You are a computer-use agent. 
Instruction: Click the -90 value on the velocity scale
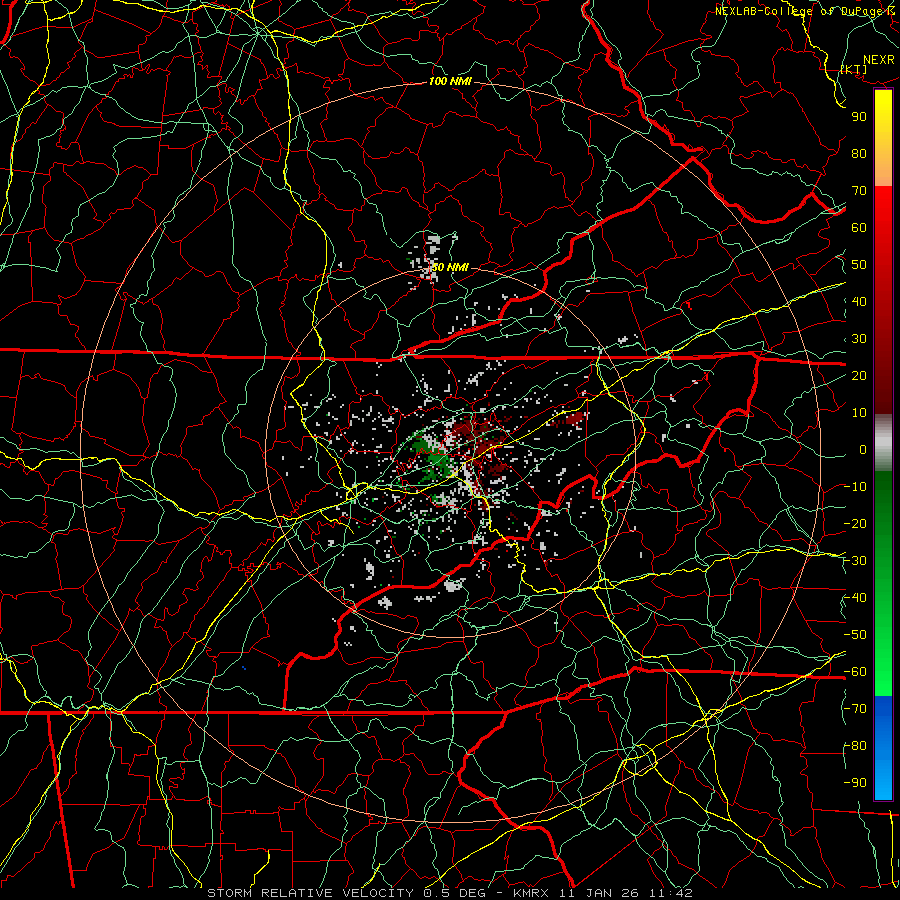tap(855, 783)
